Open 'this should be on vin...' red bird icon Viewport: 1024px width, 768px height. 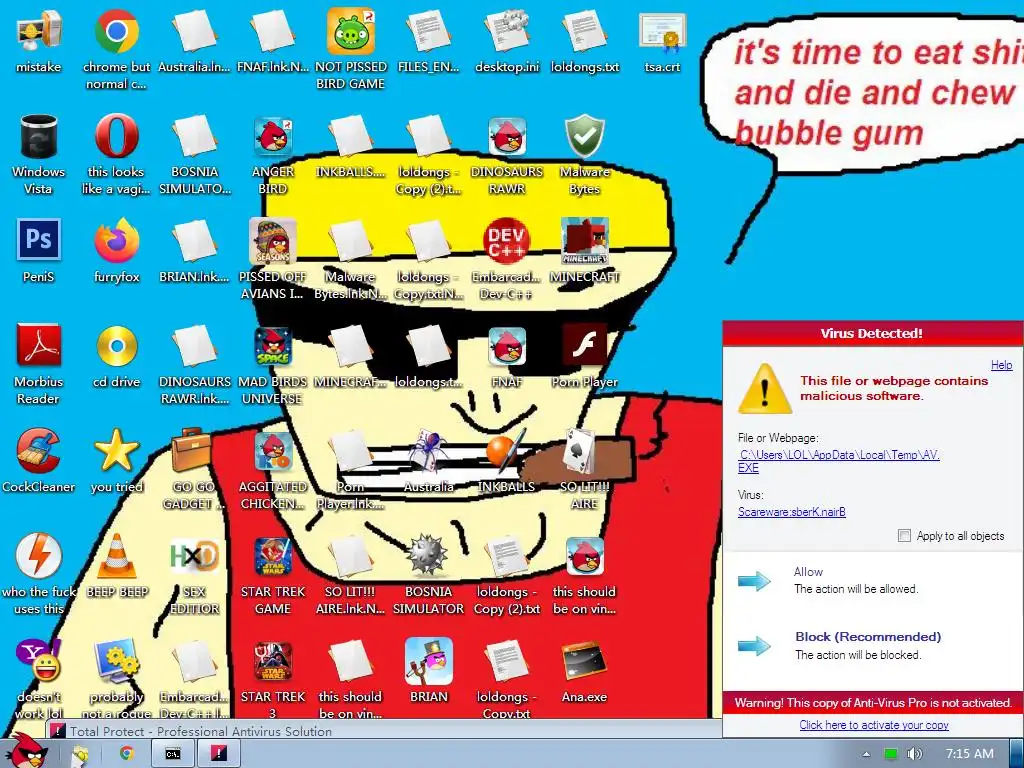(x=584, y=556)
